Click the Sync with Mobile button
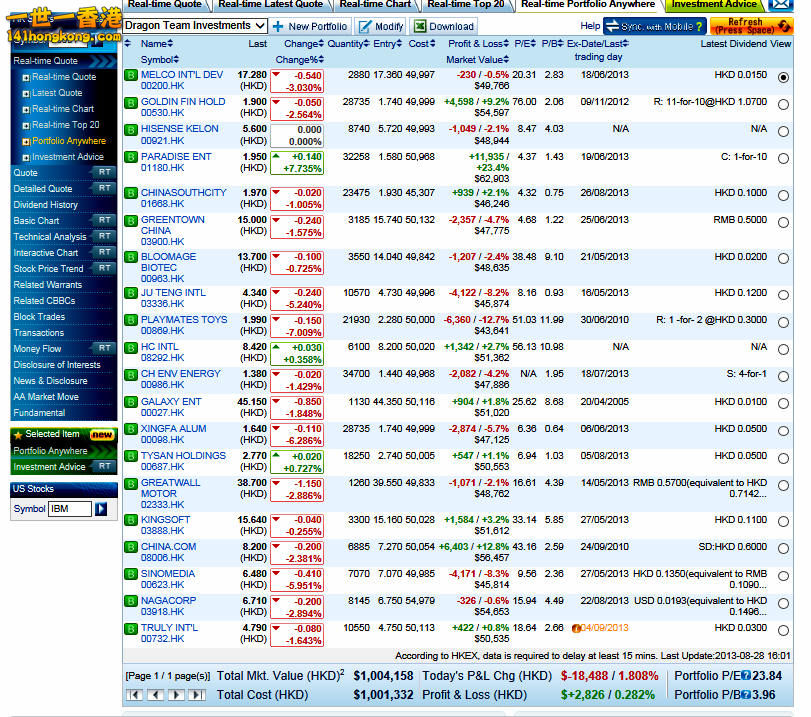 [x=655, y=26]
